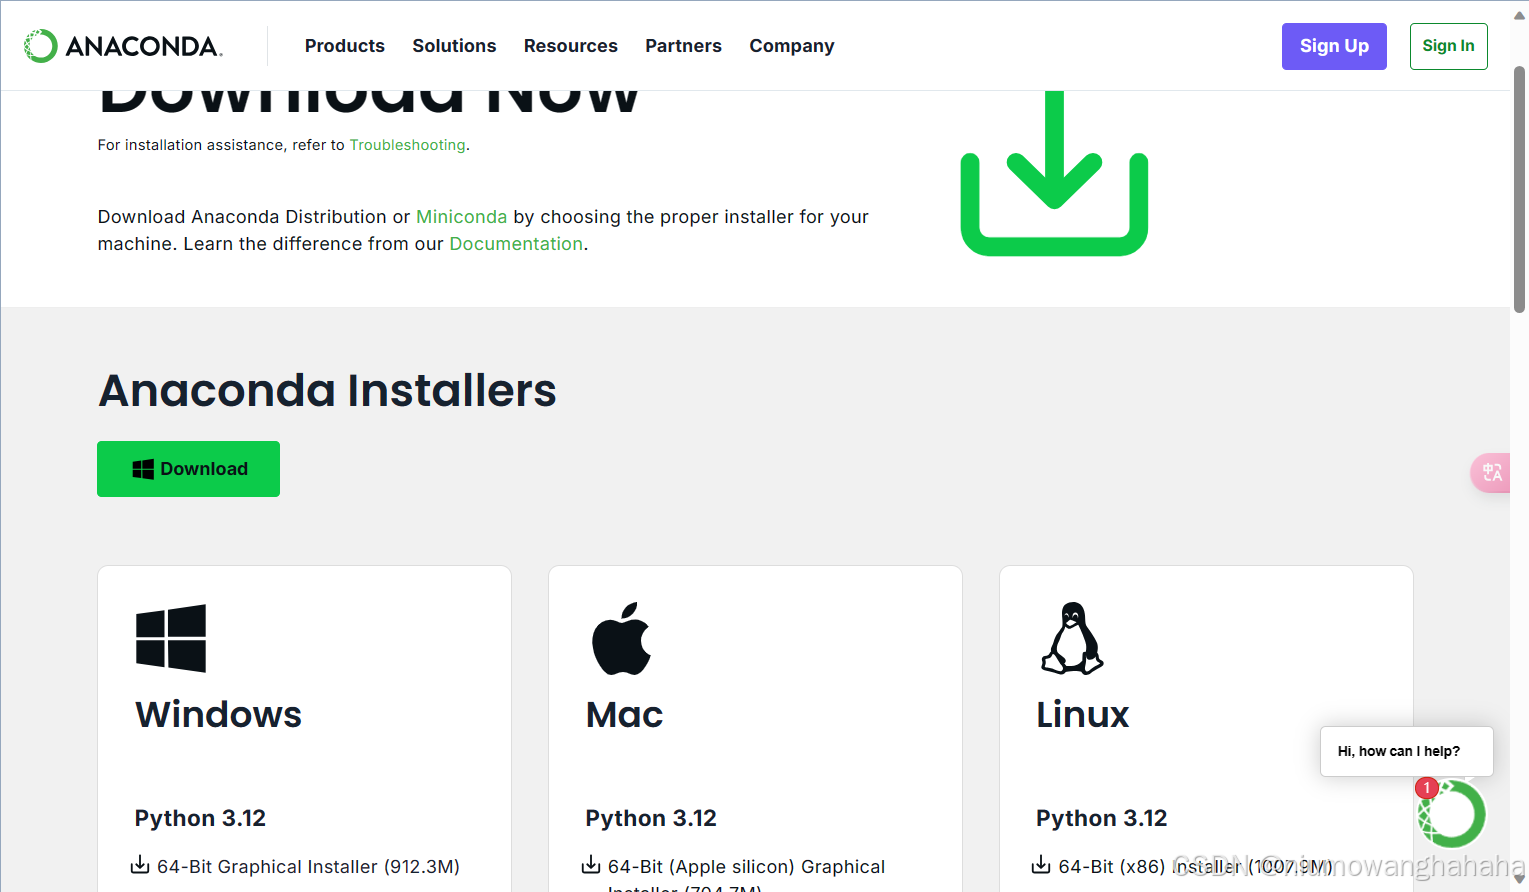The height and width of the screenshot is (892, 1529).
Task: Open the Troubleshooting link
Action: tap(407, 145)
